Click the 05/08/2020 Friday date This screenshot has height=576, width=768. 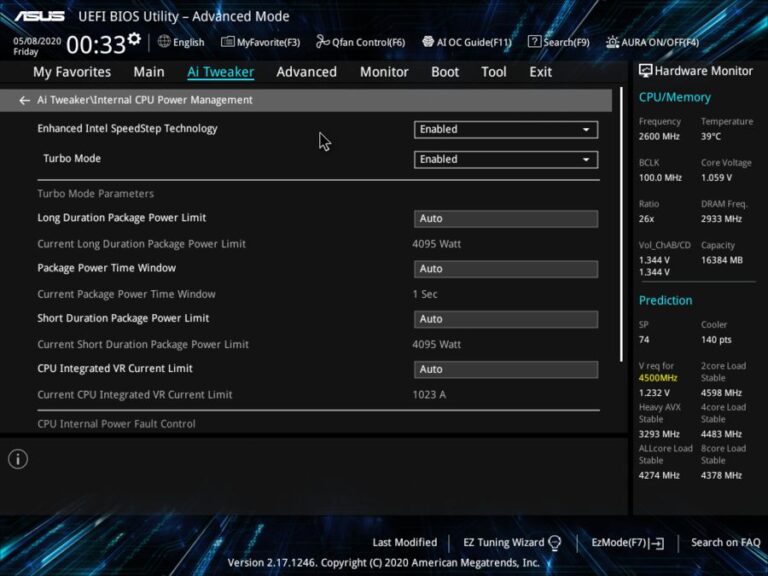click(x=37, y=46)
